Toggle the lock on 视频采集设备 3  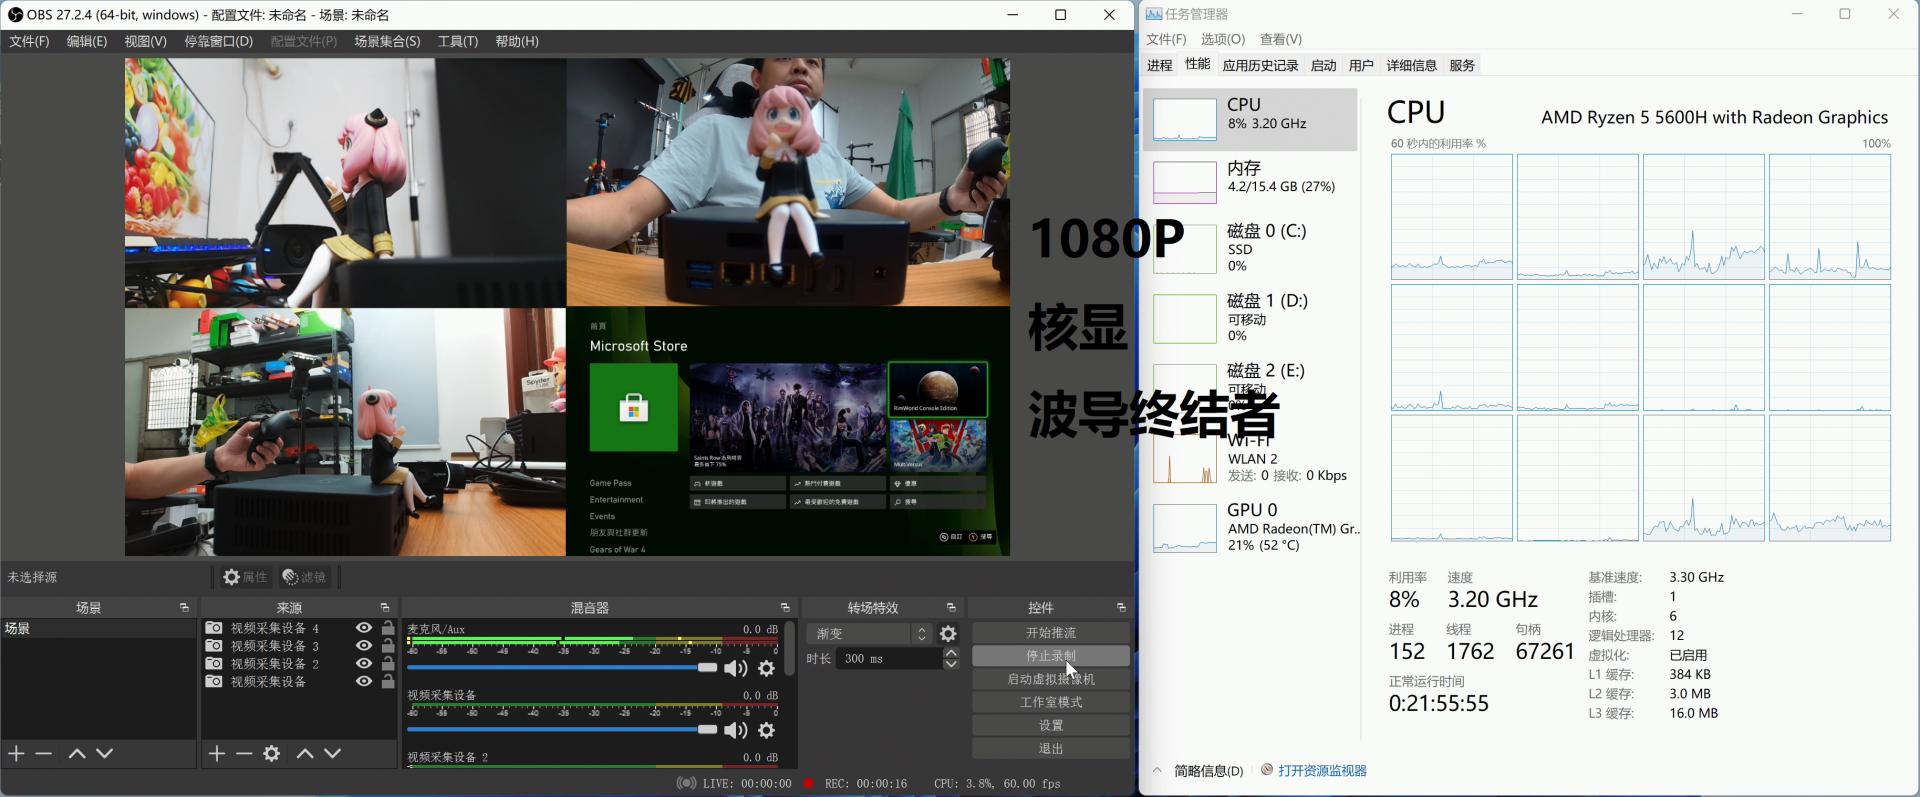click(x=388, y=646)
